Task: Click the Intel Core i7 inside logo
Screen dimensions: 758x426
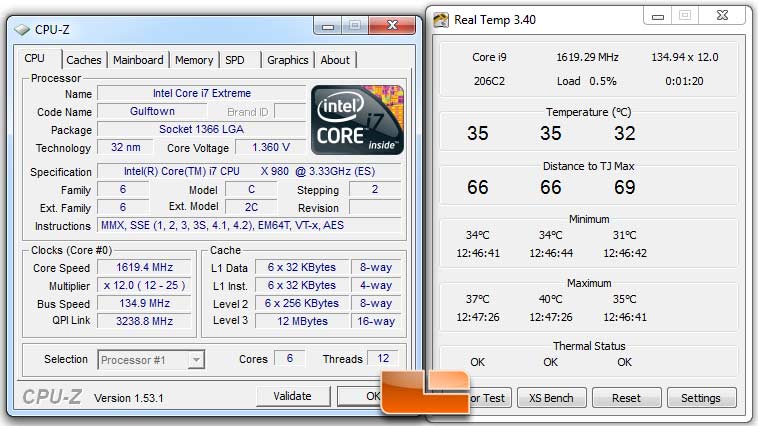Action: click(357, 120)
